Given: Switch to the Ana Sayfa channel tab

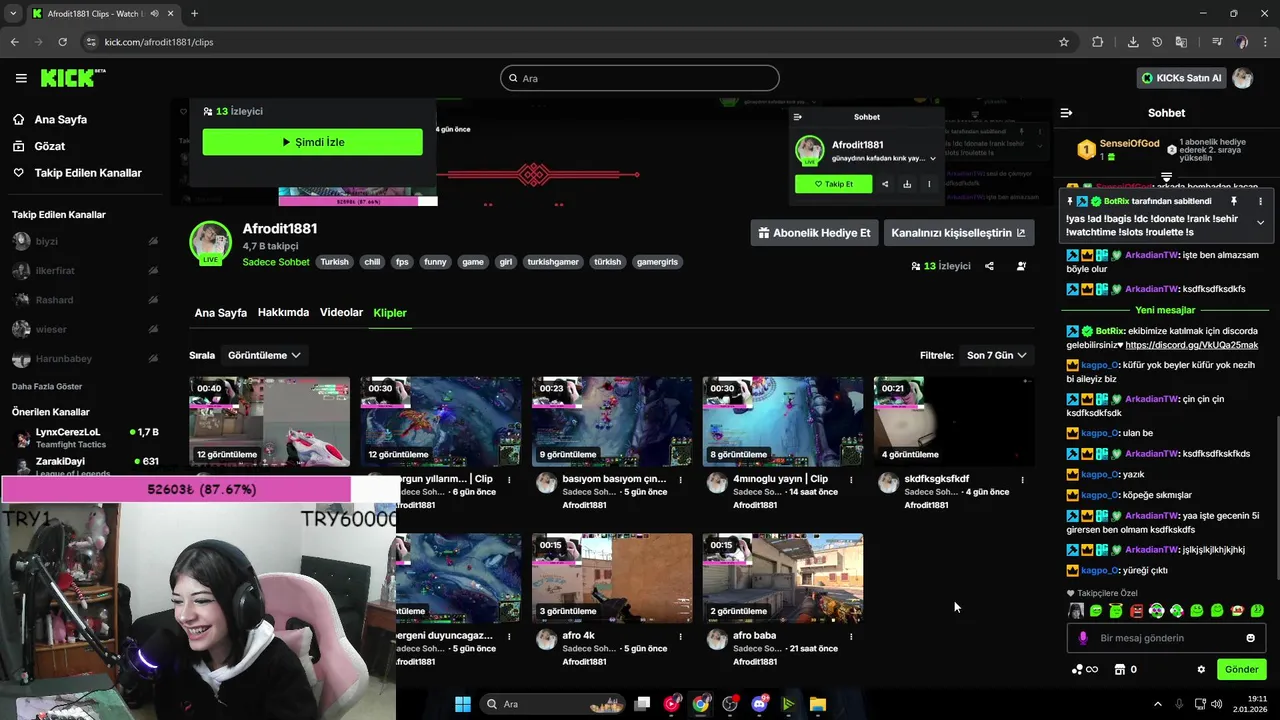Looking at the screenshot, I should pos(220,313).
